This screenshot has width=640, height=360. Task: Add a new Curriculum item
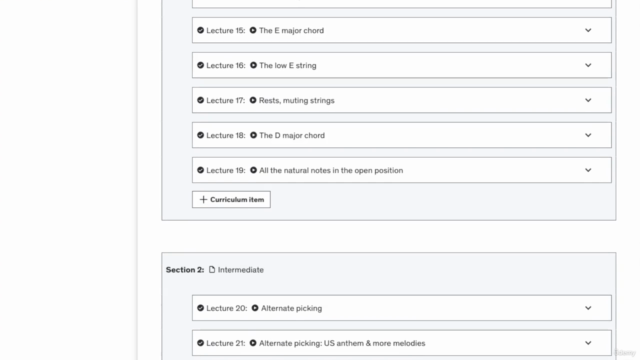pyautogui.click(x=231, y=200)
